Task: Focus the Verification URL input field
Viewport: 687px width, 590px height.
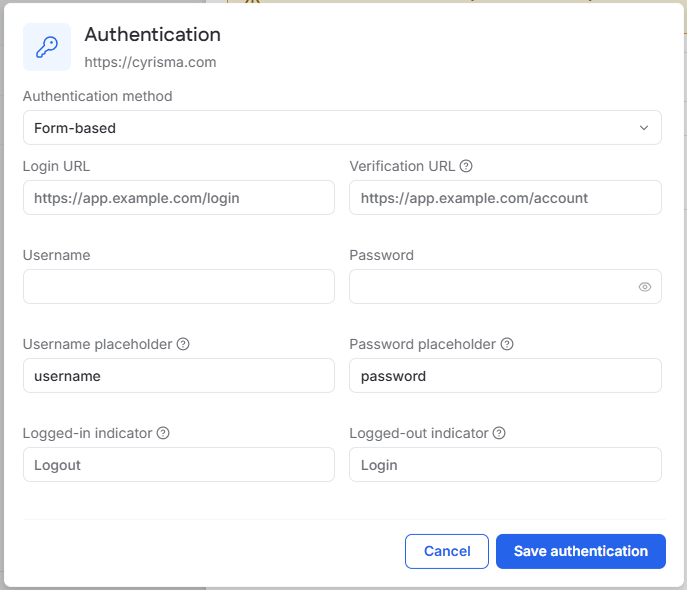Action: [505, 198]
